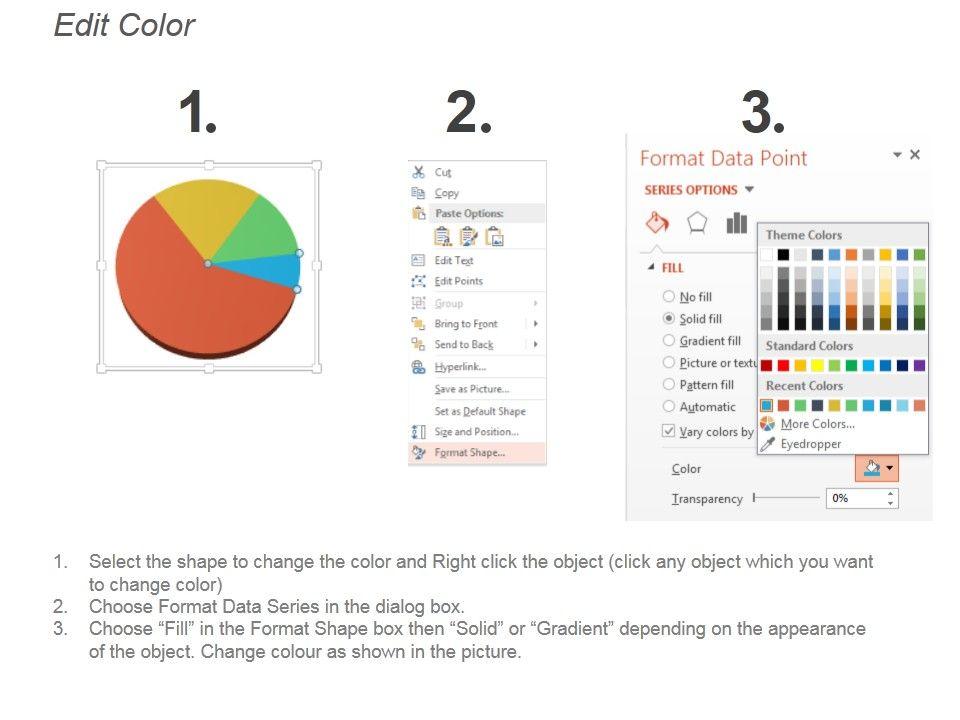
Task: Collapse the Fill section
Action: pyautogui.click(x=652, y=268)
